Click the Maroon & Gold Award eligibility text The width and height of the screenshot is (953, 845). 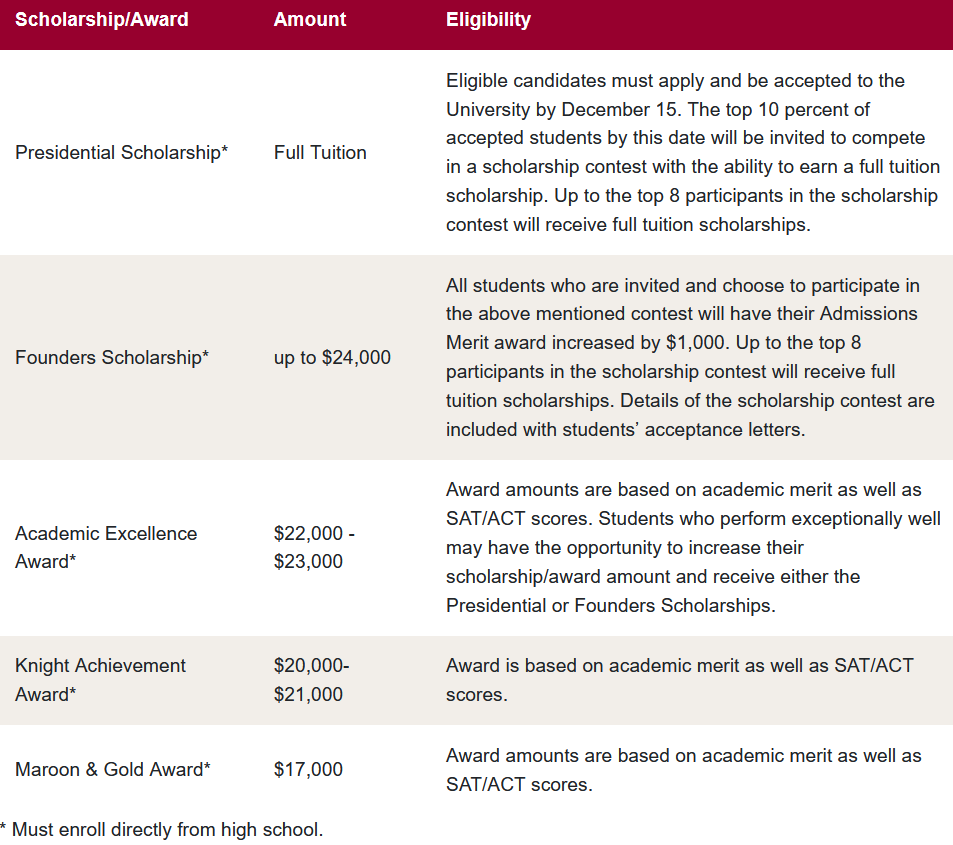(683, 770)
